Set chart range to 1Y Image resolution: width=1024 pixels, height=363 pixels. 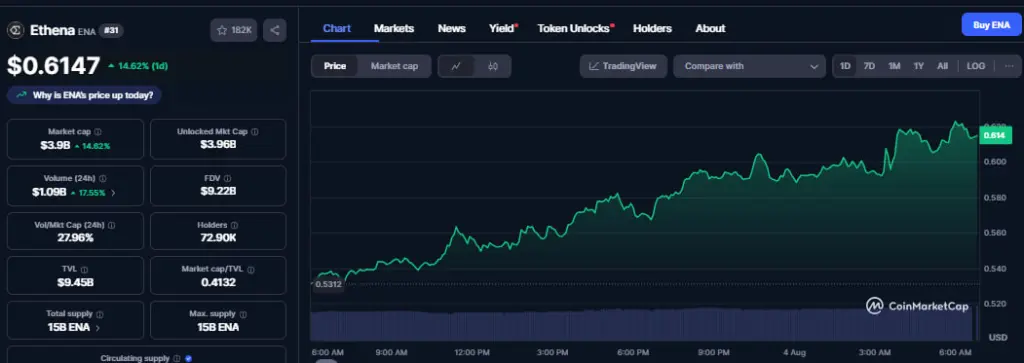click(919, 66)
